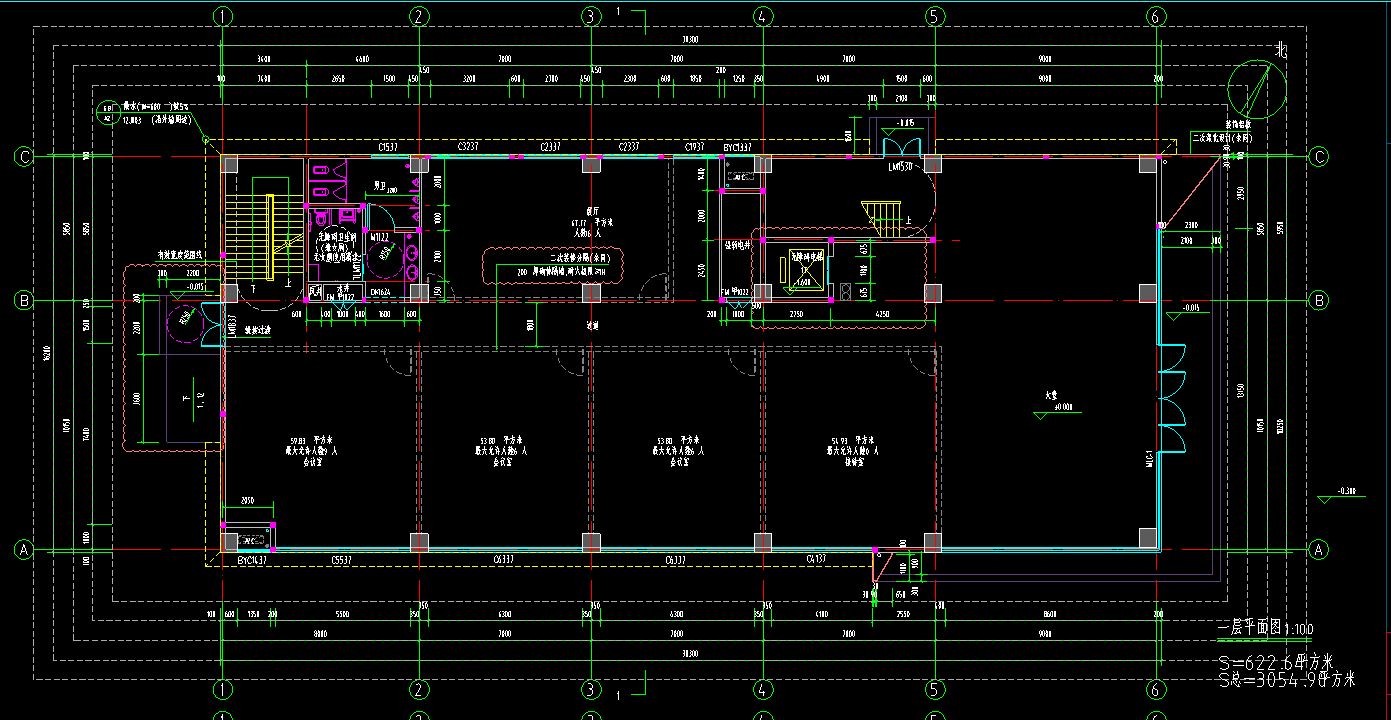Image resolution: width=1391 pixels, height=720 pixels.
Task: Select grid axis bubble C on left
Action: tap(22, 157)
